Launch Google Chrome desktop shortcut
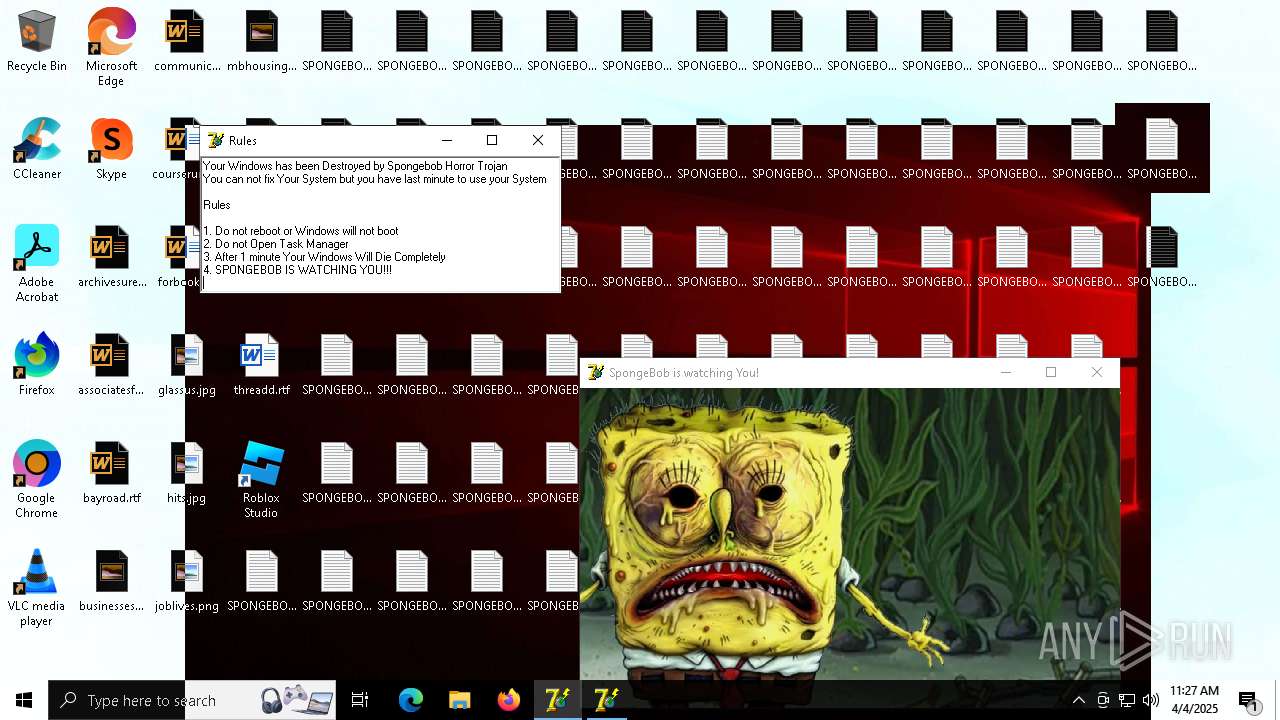This screenshot has height=720, width=1280. coord(37,480)
